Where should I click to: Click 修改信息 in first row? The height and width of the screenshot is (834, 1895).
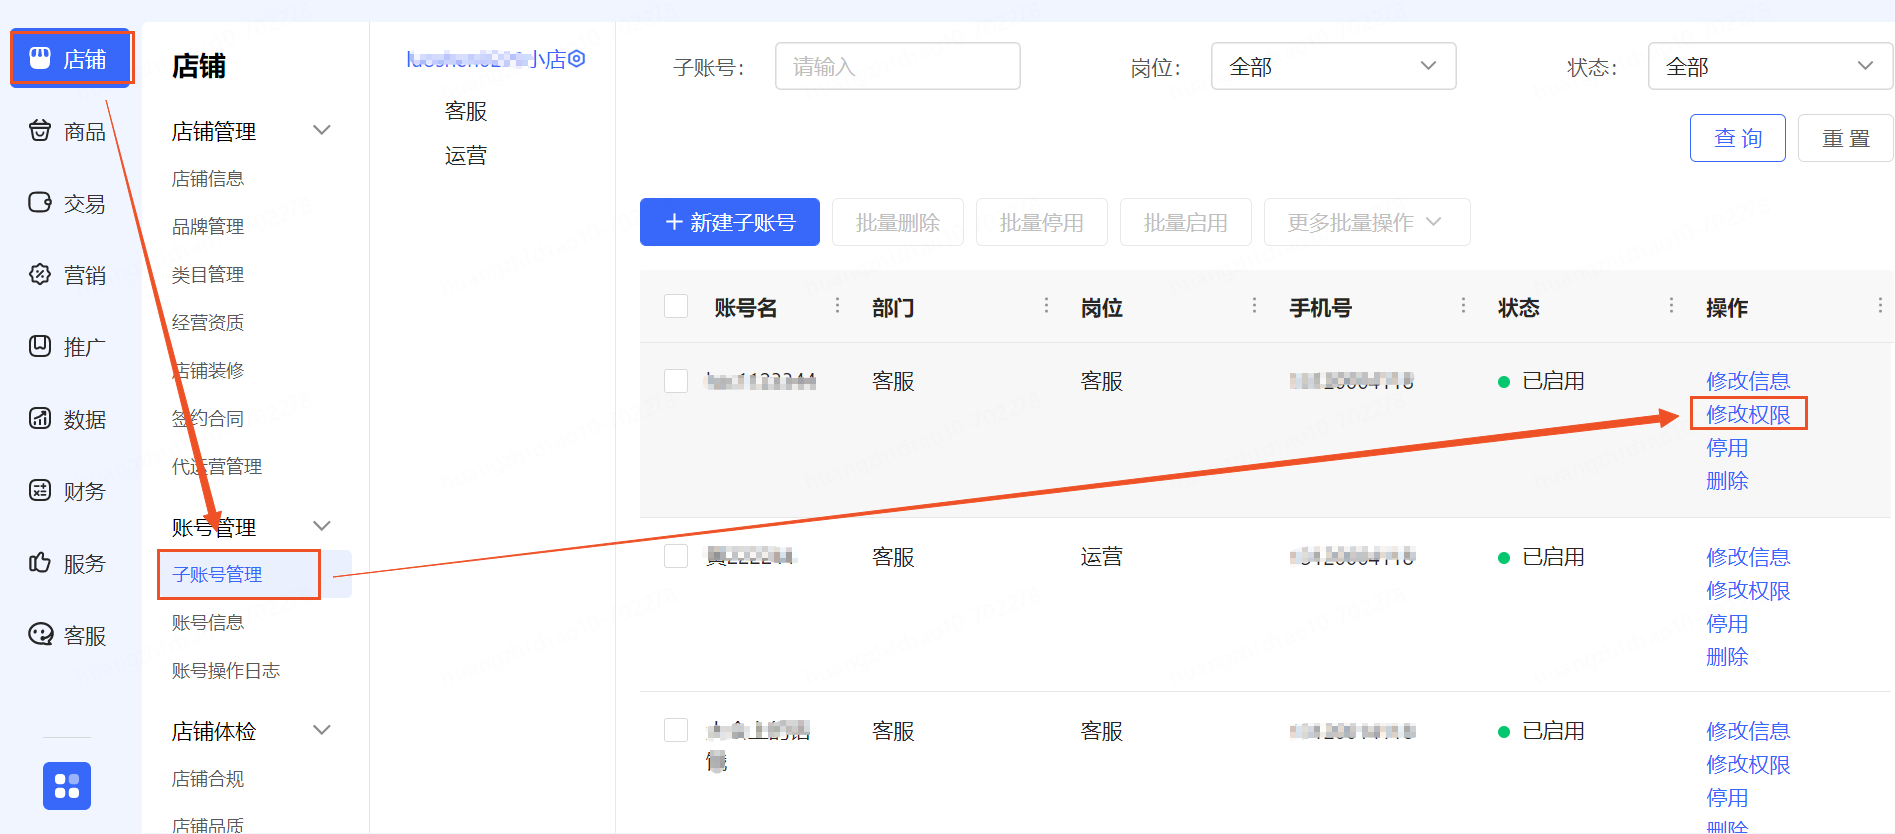coord(1748,381)
